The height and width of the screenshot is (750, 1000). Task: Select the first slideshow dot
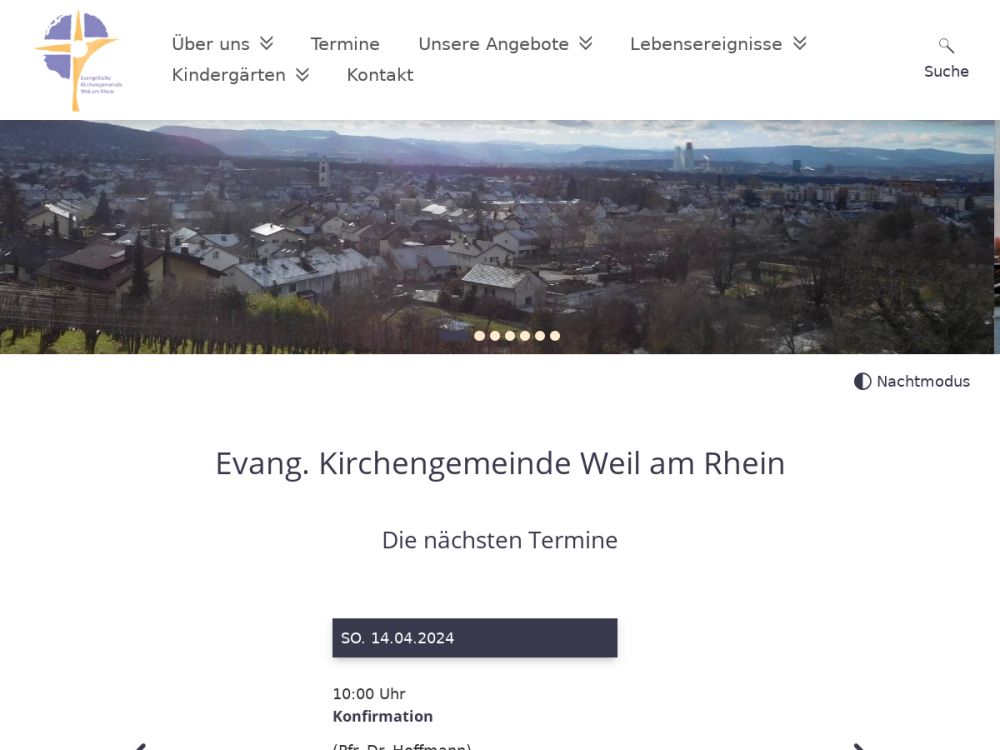pyautogui.click(x=480, y=336)
